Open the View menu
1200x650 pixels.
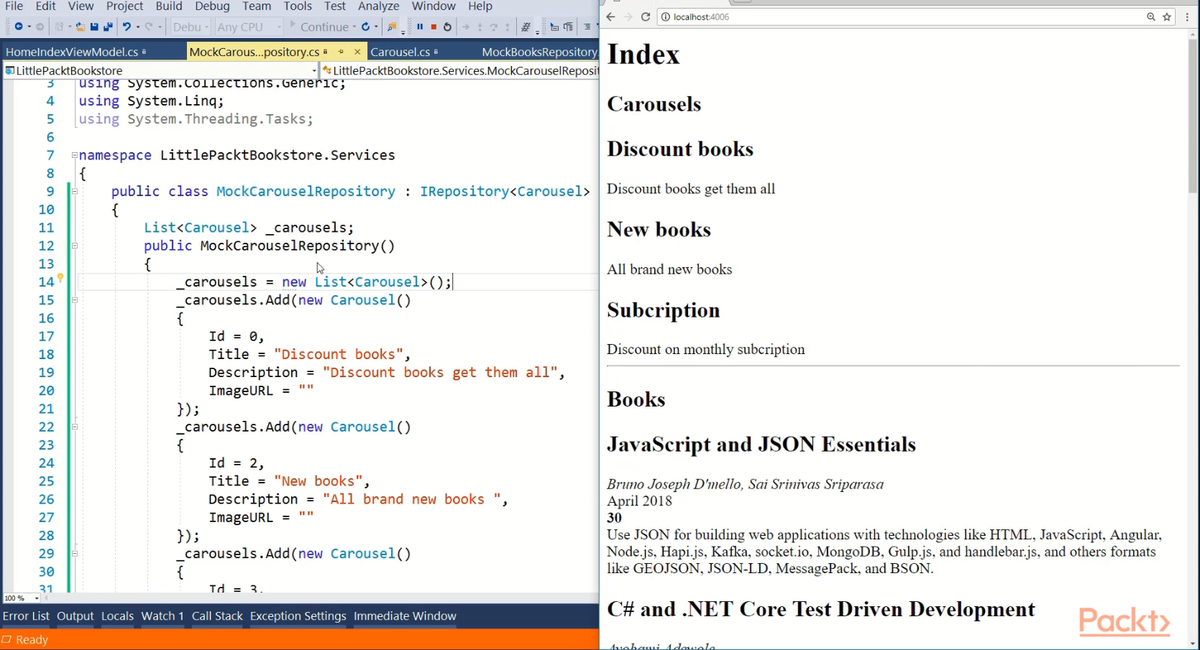pos(81,6)
